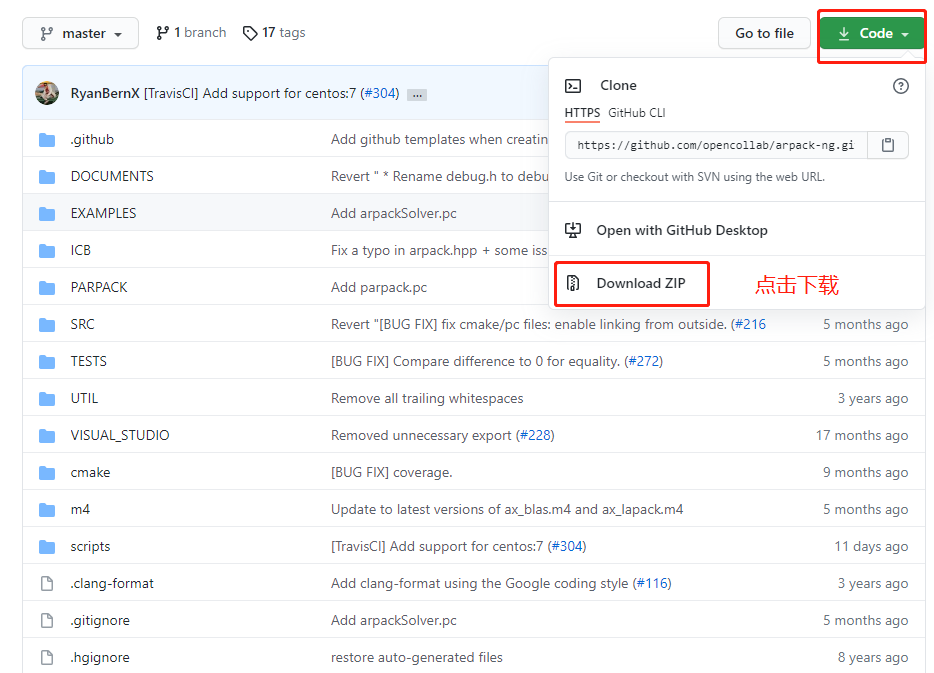Open the PARPACK folder
Image resolution: width=934 pixels, height=673 pixels.
pyautogui.click(x=99, y=287)
